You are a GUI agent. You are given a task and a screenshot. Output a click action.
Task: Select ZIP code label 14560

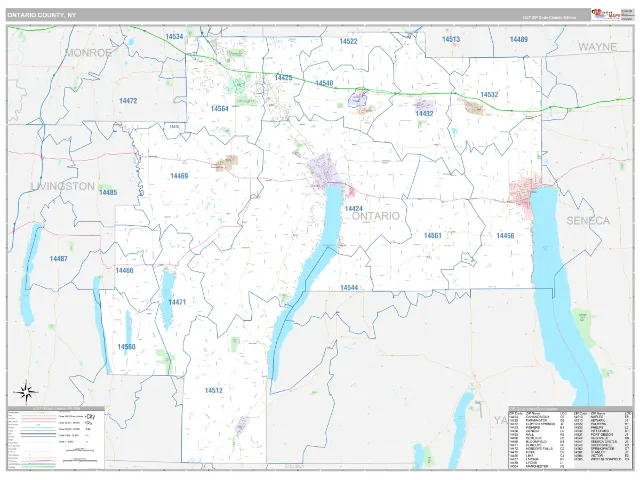127,347
